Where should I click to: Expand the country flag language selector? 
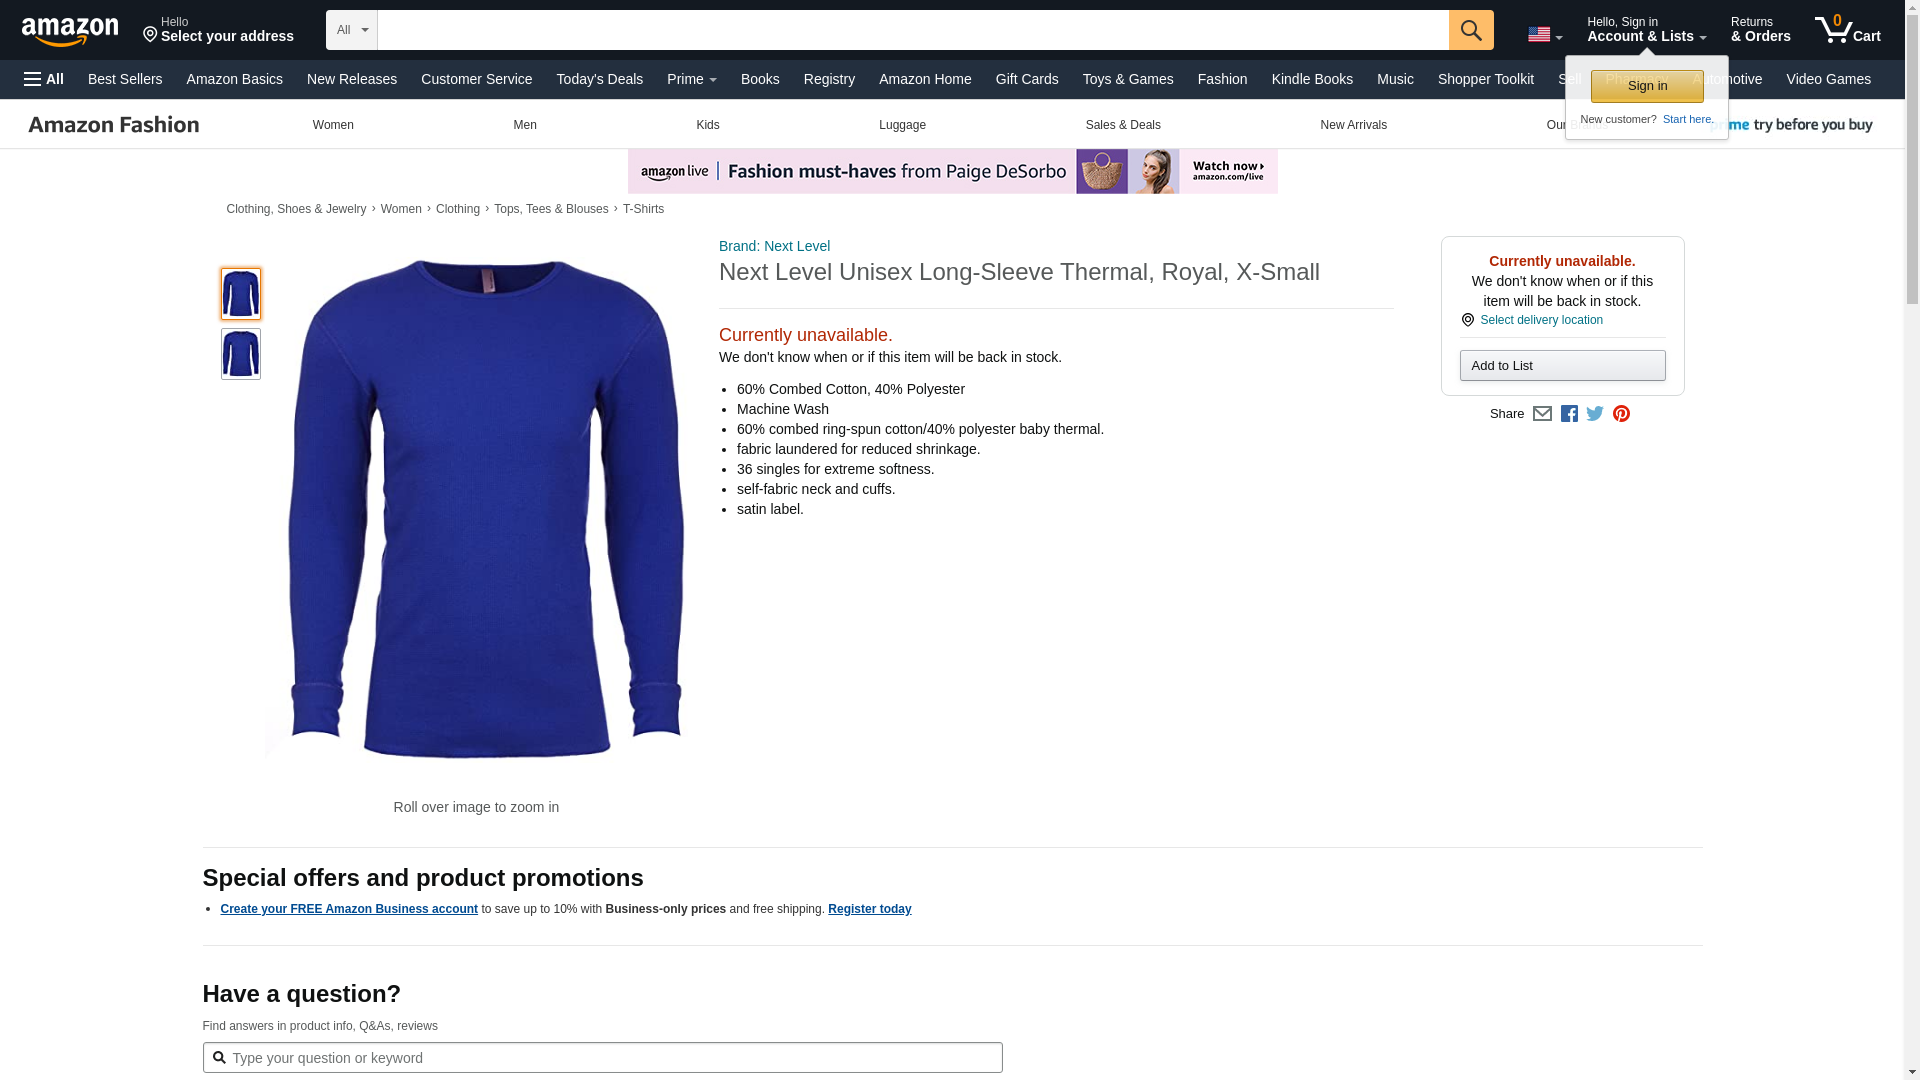pos(1544,35)
